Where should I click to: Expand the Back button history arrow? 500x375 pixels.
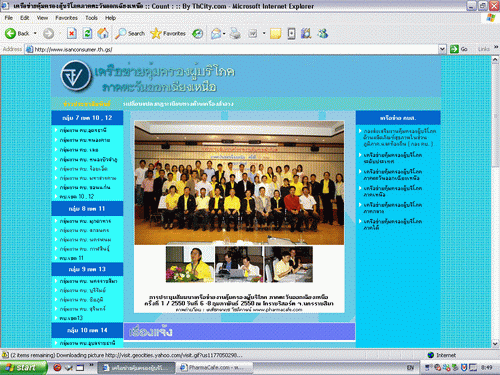click(35, 33)
